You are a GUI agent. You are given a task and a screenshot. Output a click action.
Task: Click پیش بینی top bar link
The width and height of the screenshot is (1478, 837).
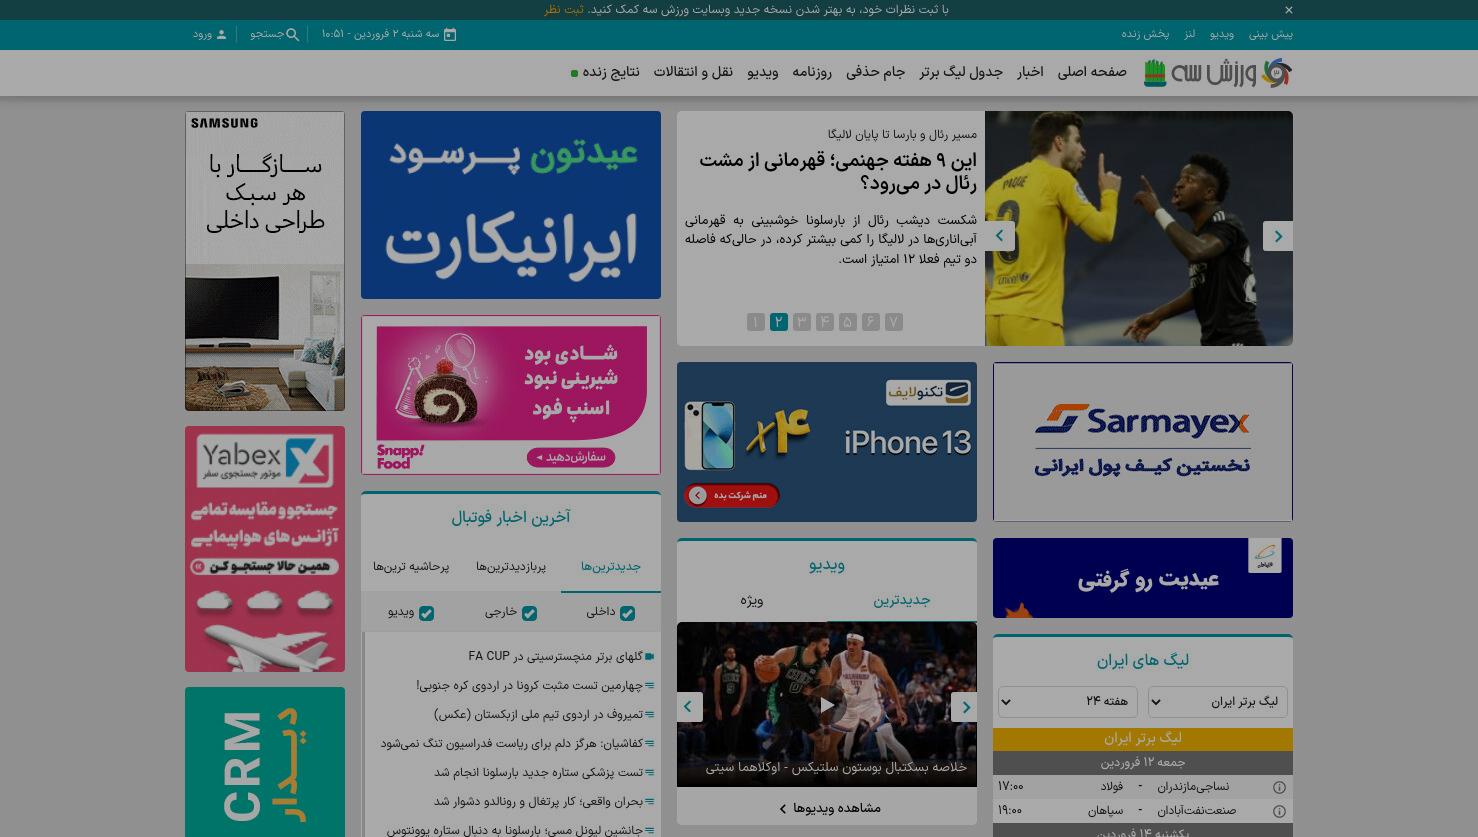point(1270,34)
